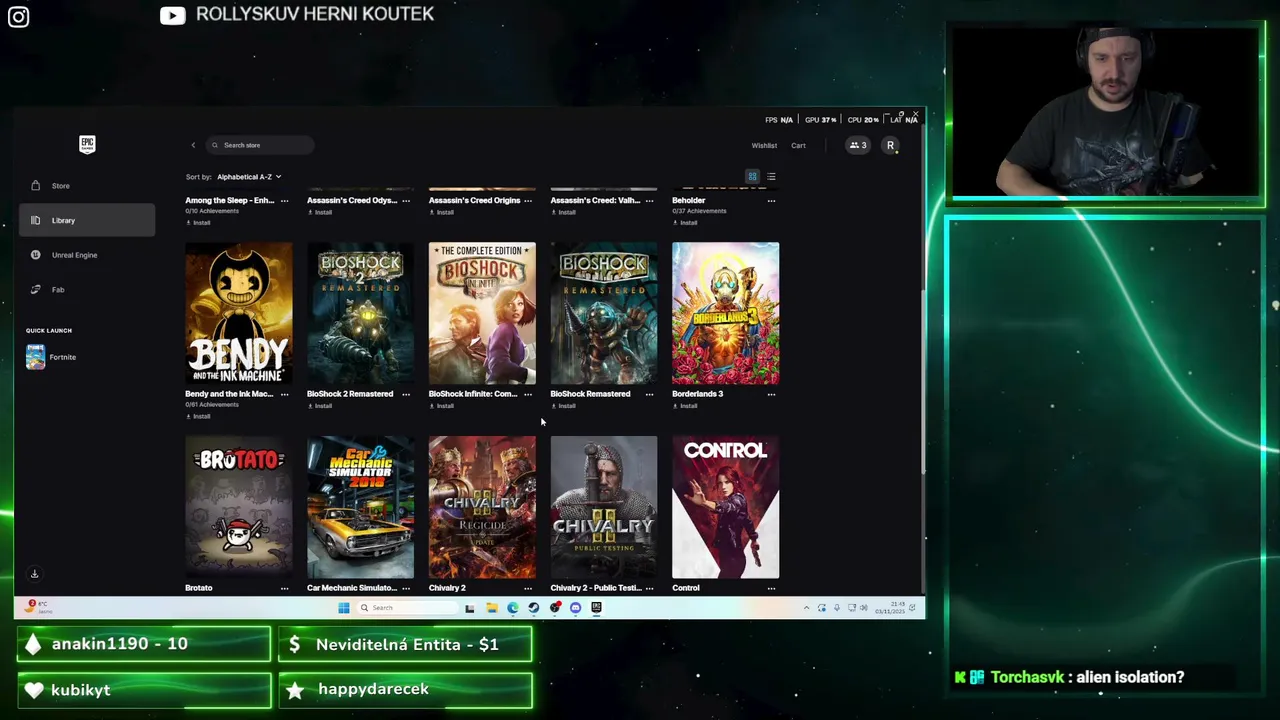The height and width of the screenshot is (720, 1280).
Task: Open Control game cover
Action: [725, 507]
